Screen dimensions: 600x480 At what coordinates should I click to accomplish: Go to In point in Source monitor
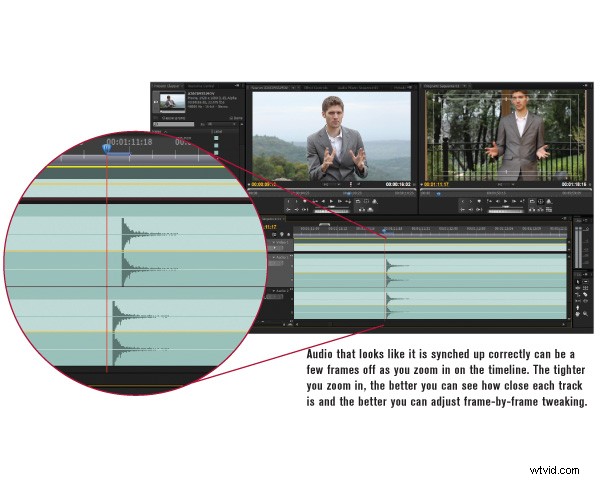click(x=288, y=209)
